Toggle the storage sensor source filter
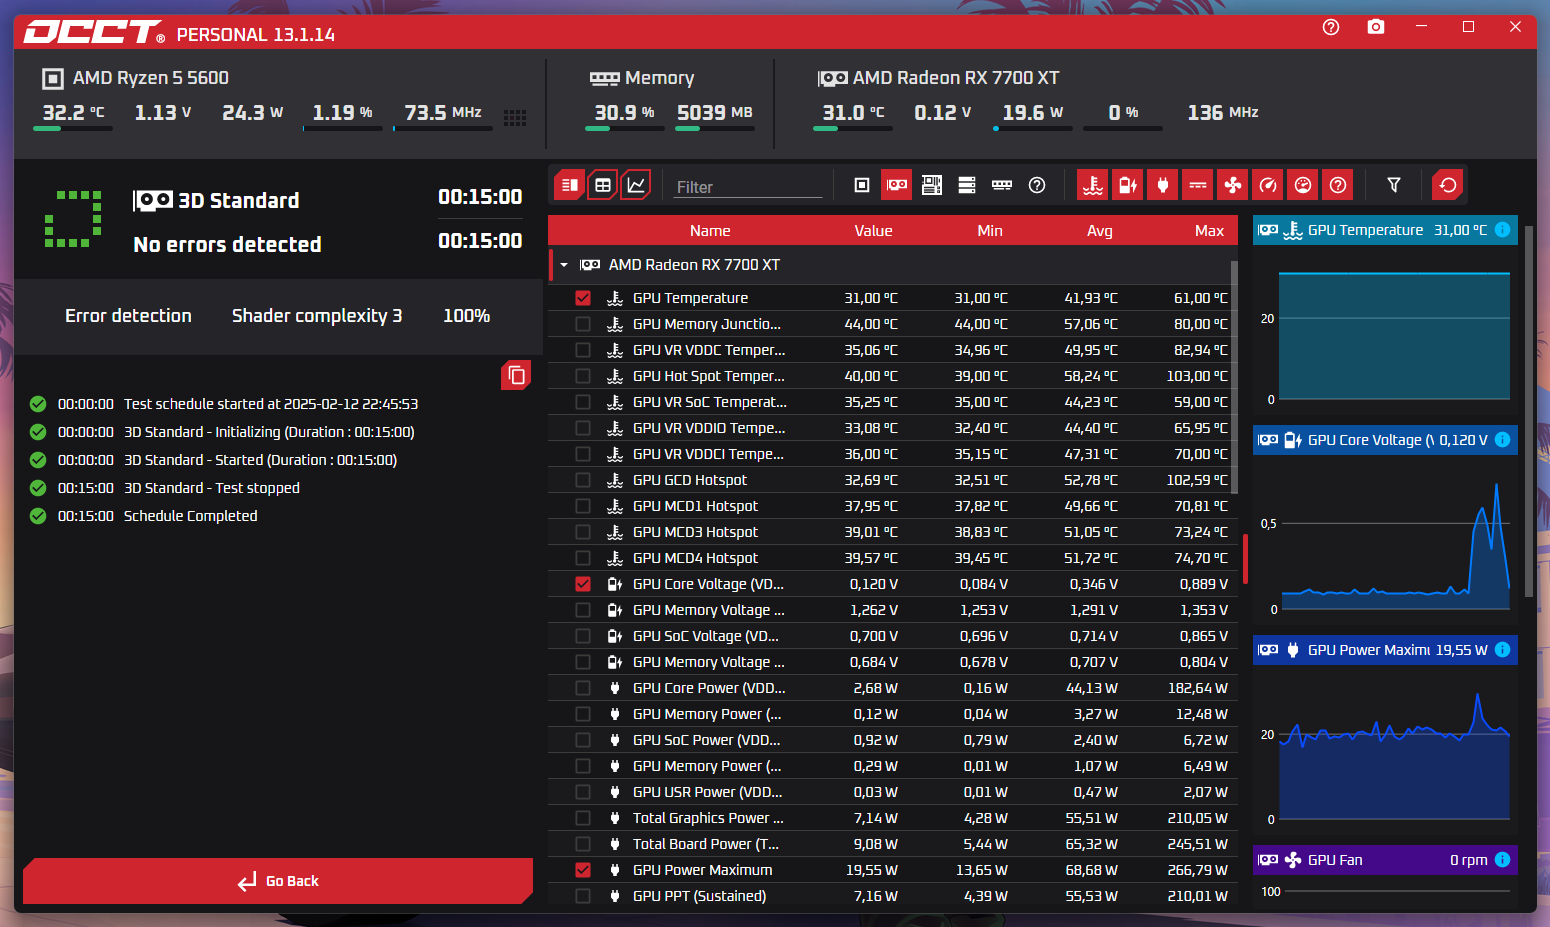Screen dimensions: 1550x927 tap(967, 185)
